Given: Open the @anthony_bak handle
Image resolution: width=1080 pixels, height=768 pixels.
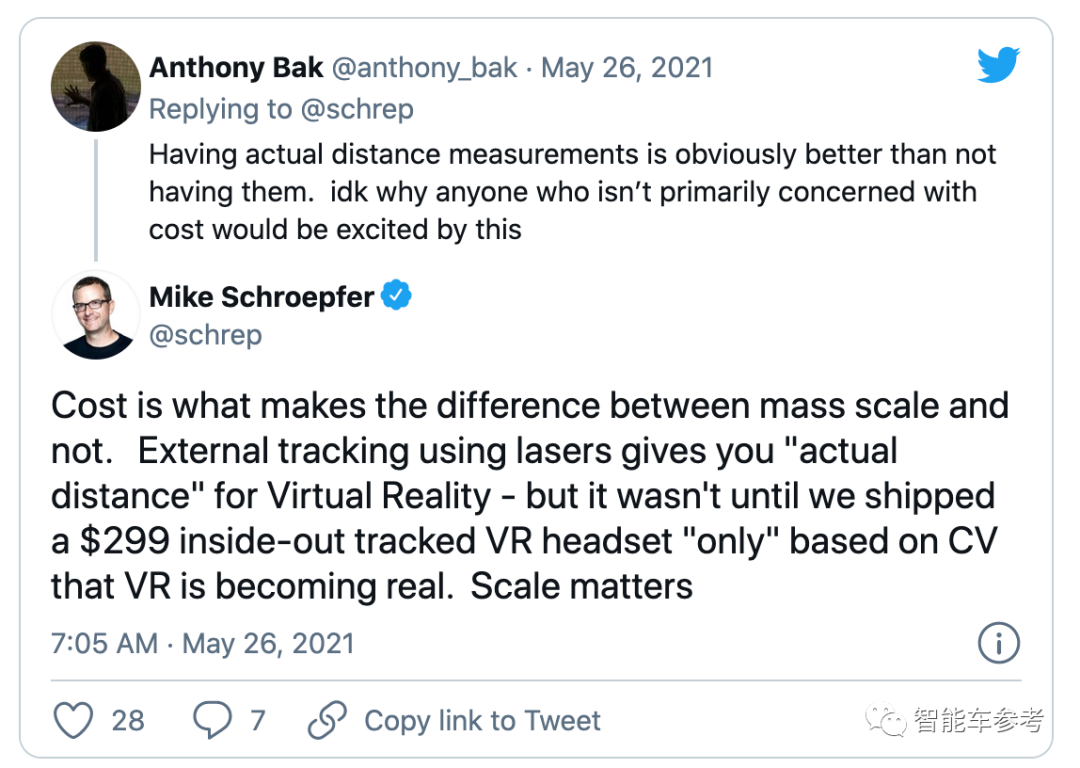Looking at the screenshot, I should (424, 68).
